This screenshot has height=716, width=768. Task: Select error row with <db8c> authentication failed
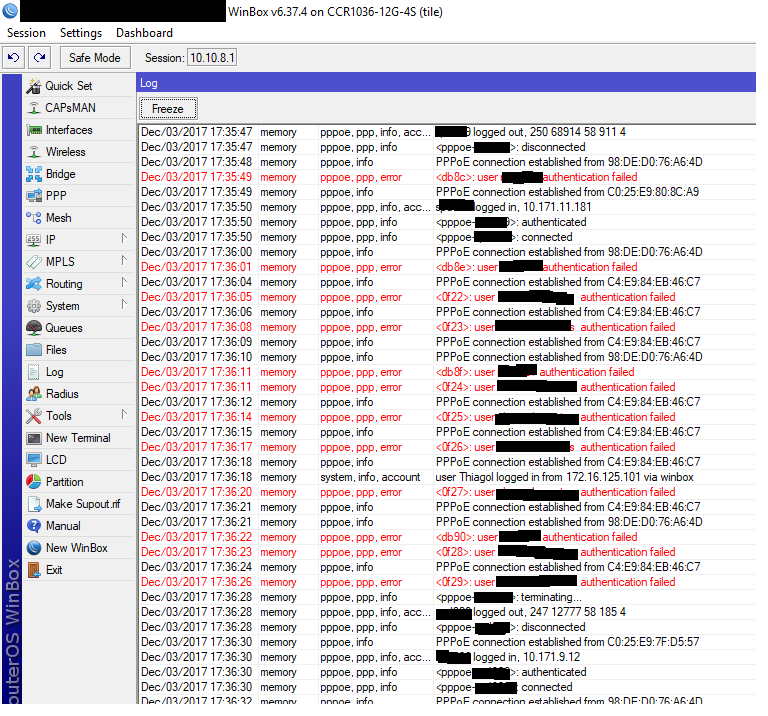tap(448, 177)
